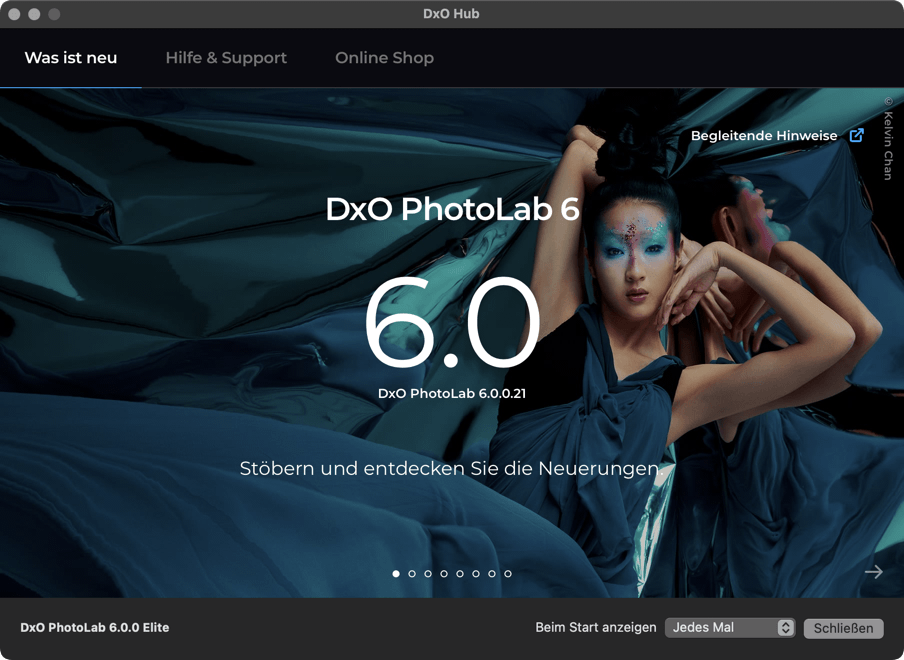Open the Begleitende Hinweise link
The image size is (904, 660).
[764, 135]
